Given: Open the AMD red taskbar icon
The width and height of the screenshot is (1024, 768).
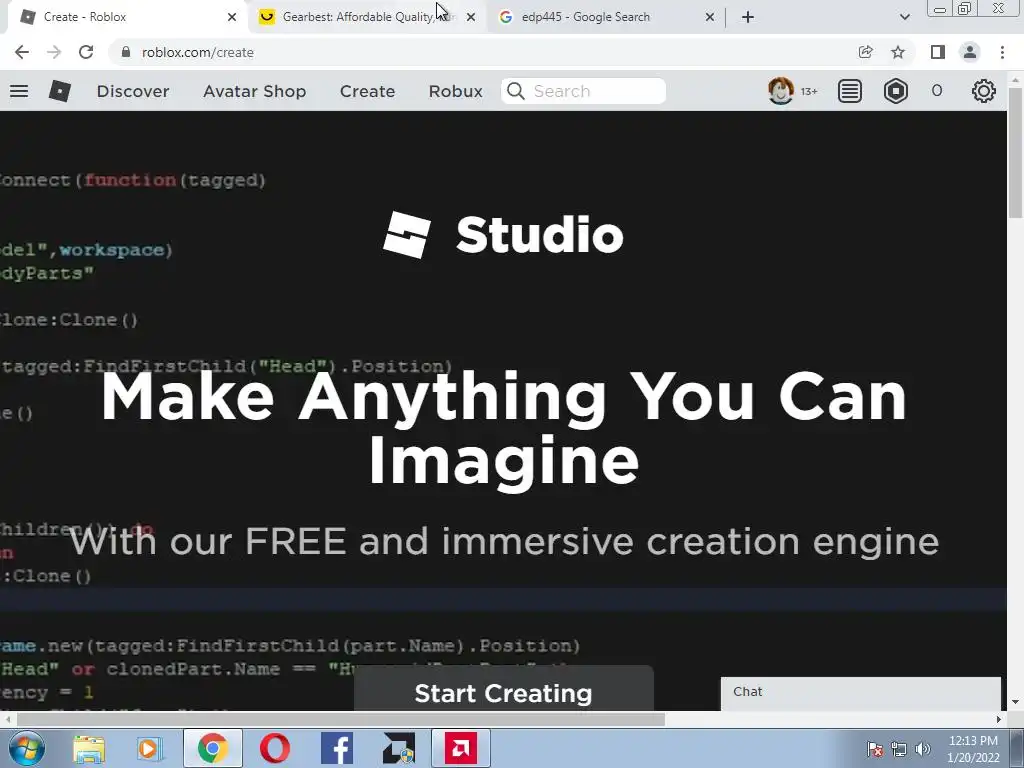Looking at the screenshot, I should pyautogui.click(x=460, y=748).
